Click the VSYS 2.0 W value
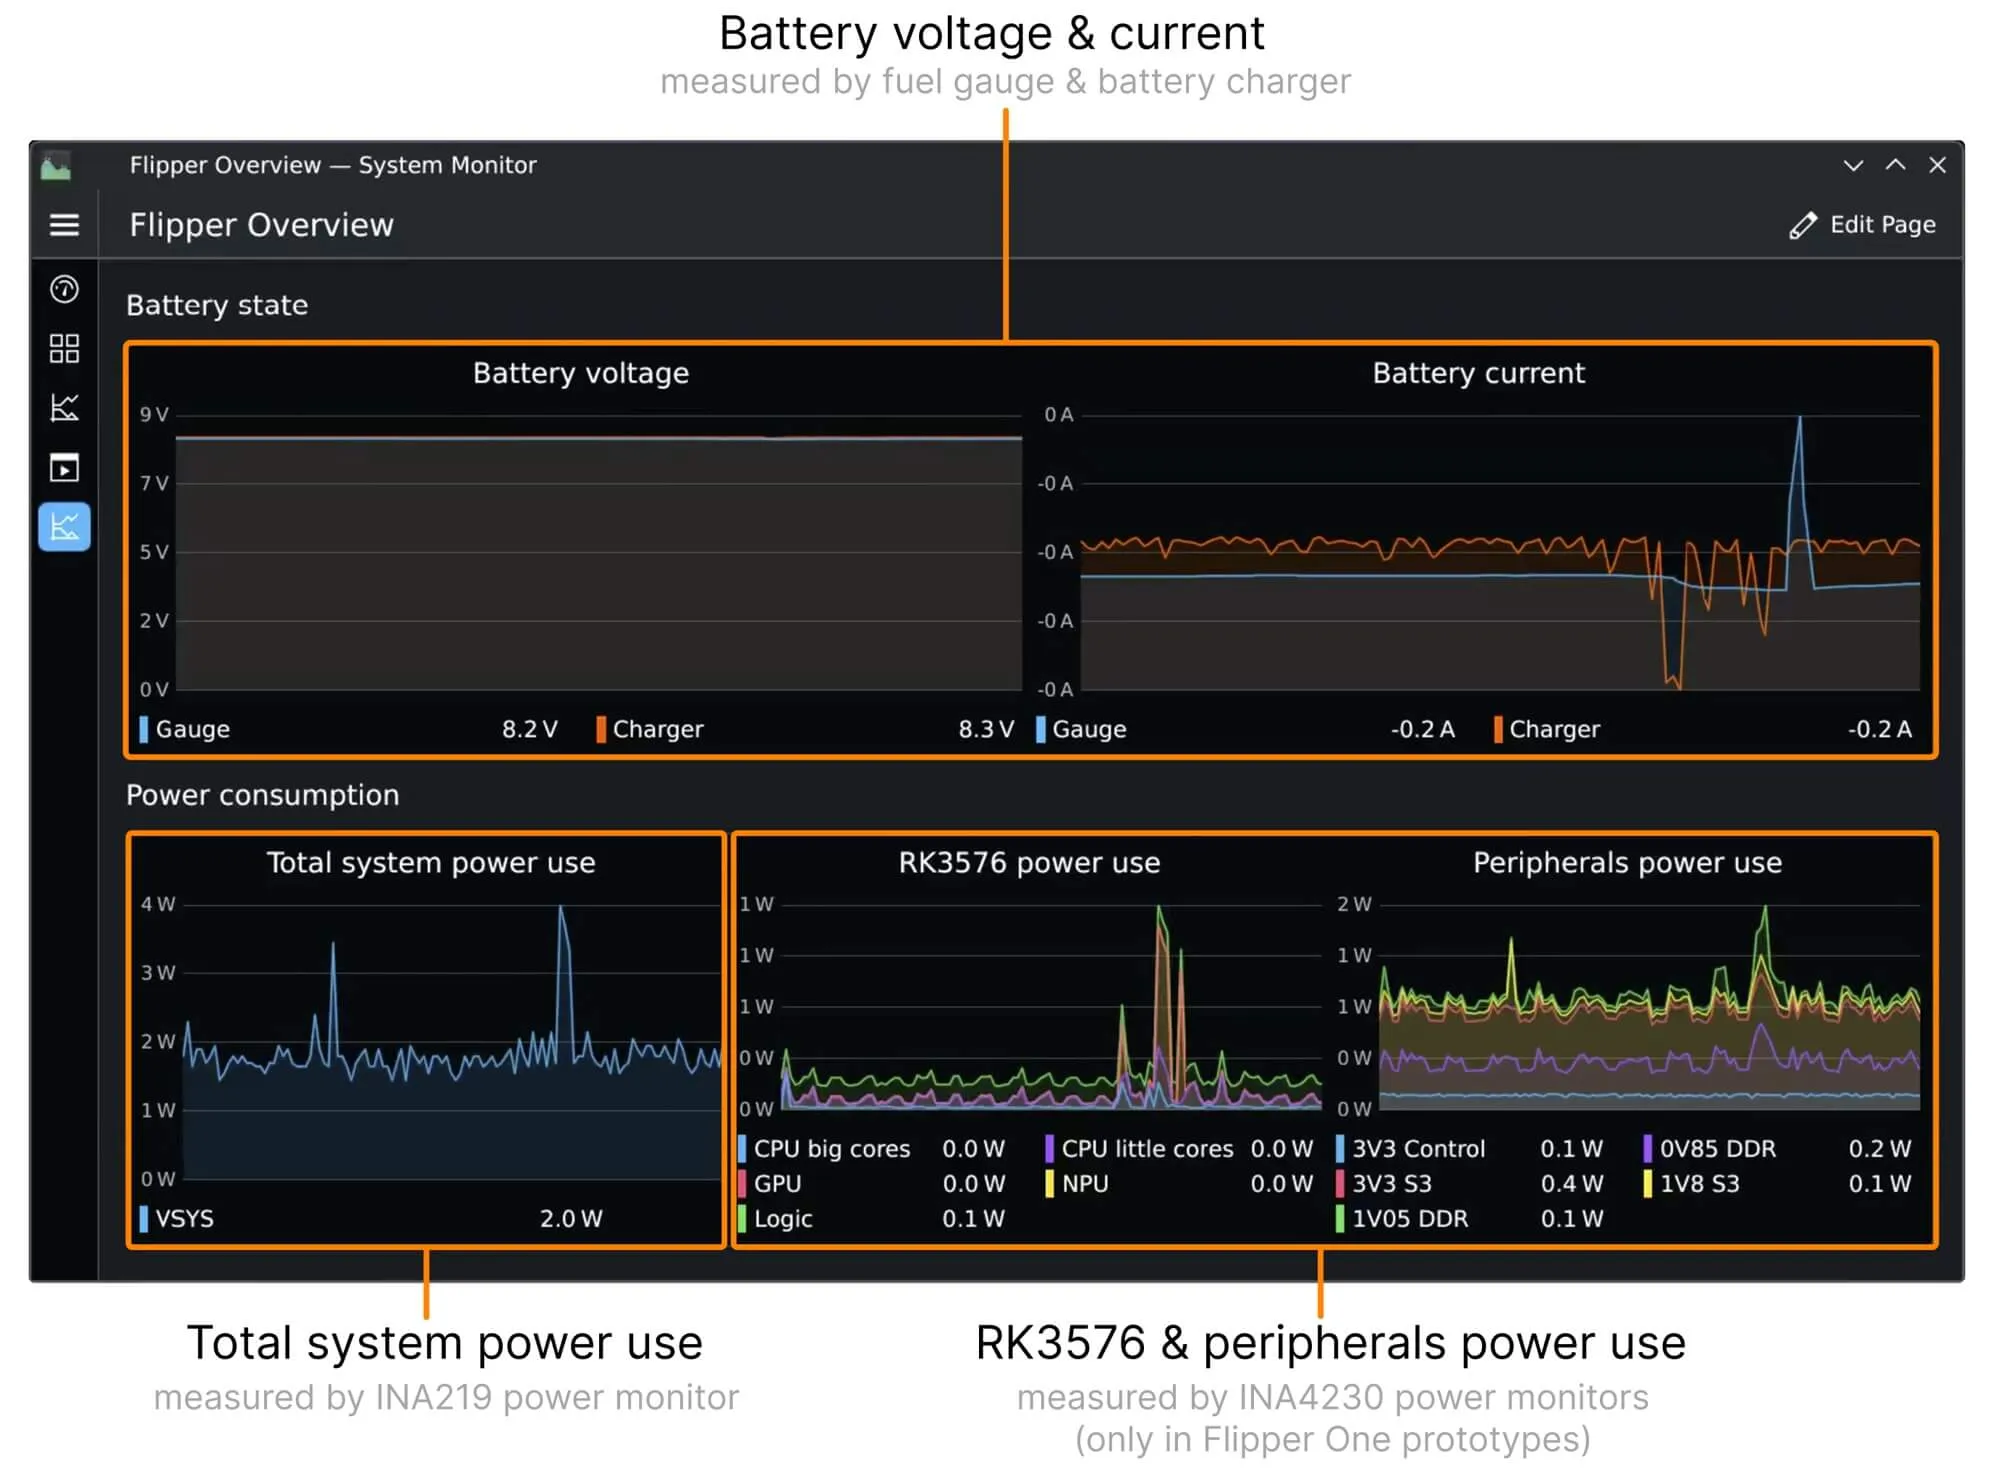Image resolution: width=2000 pixels, height=1480 pixels. click(571, 1218)
